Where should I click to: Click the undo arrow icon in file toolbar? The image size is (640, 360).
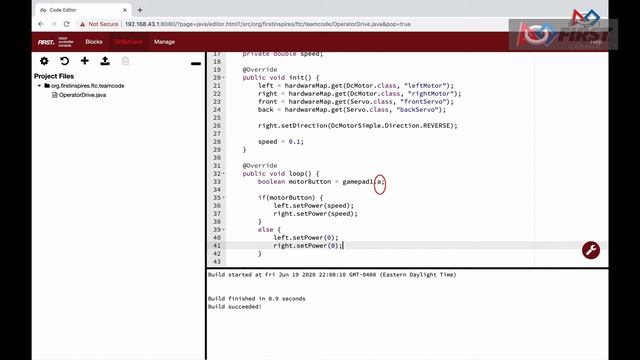pyautogui.click(x=64, y=61)
